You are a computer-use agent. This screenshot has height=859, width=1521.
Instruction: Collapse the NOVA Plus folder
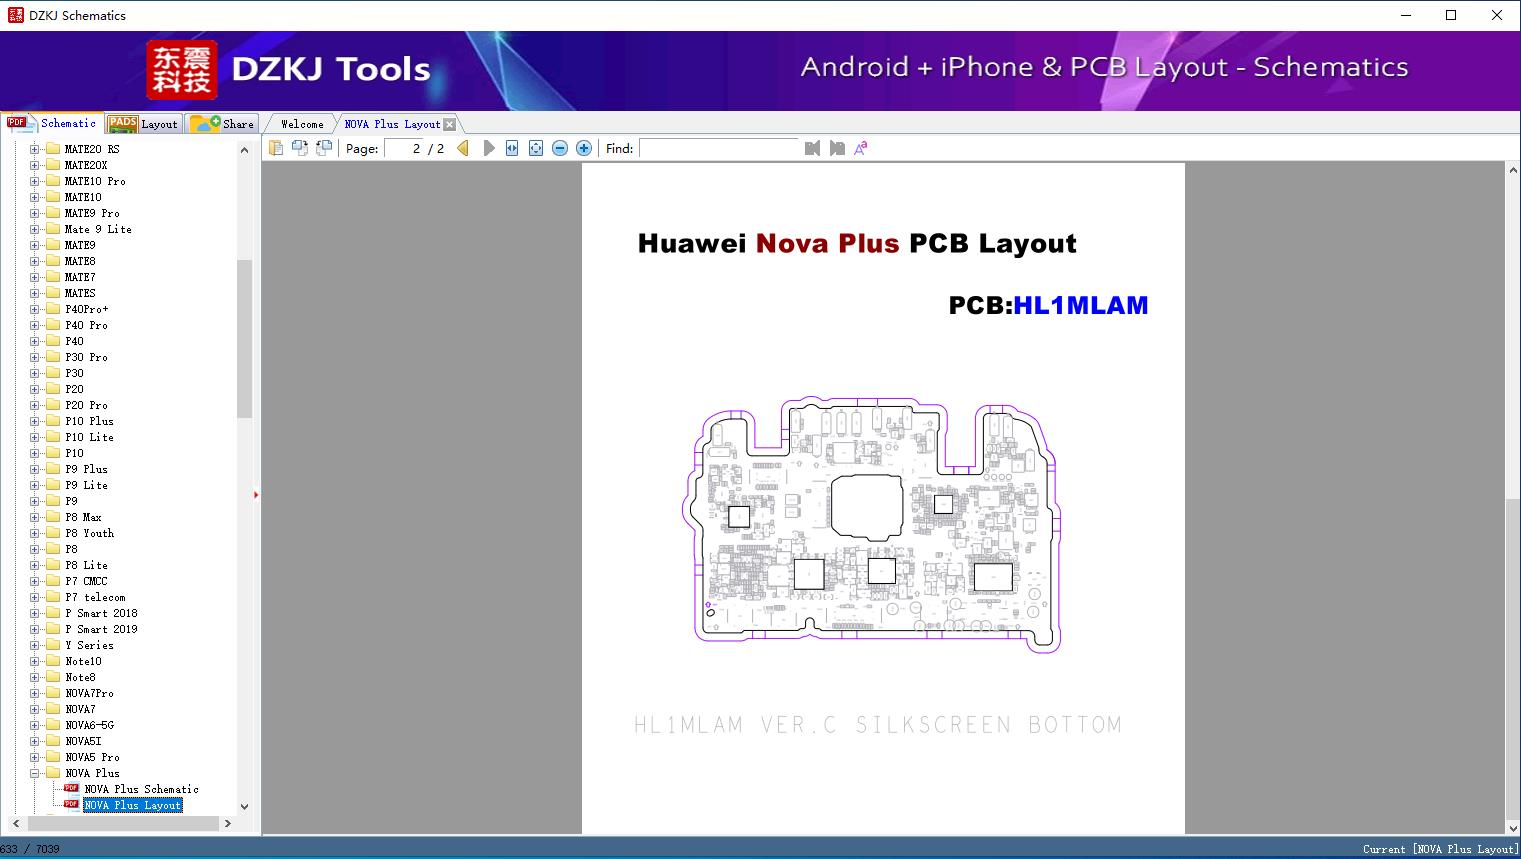(x=33, y=773)
